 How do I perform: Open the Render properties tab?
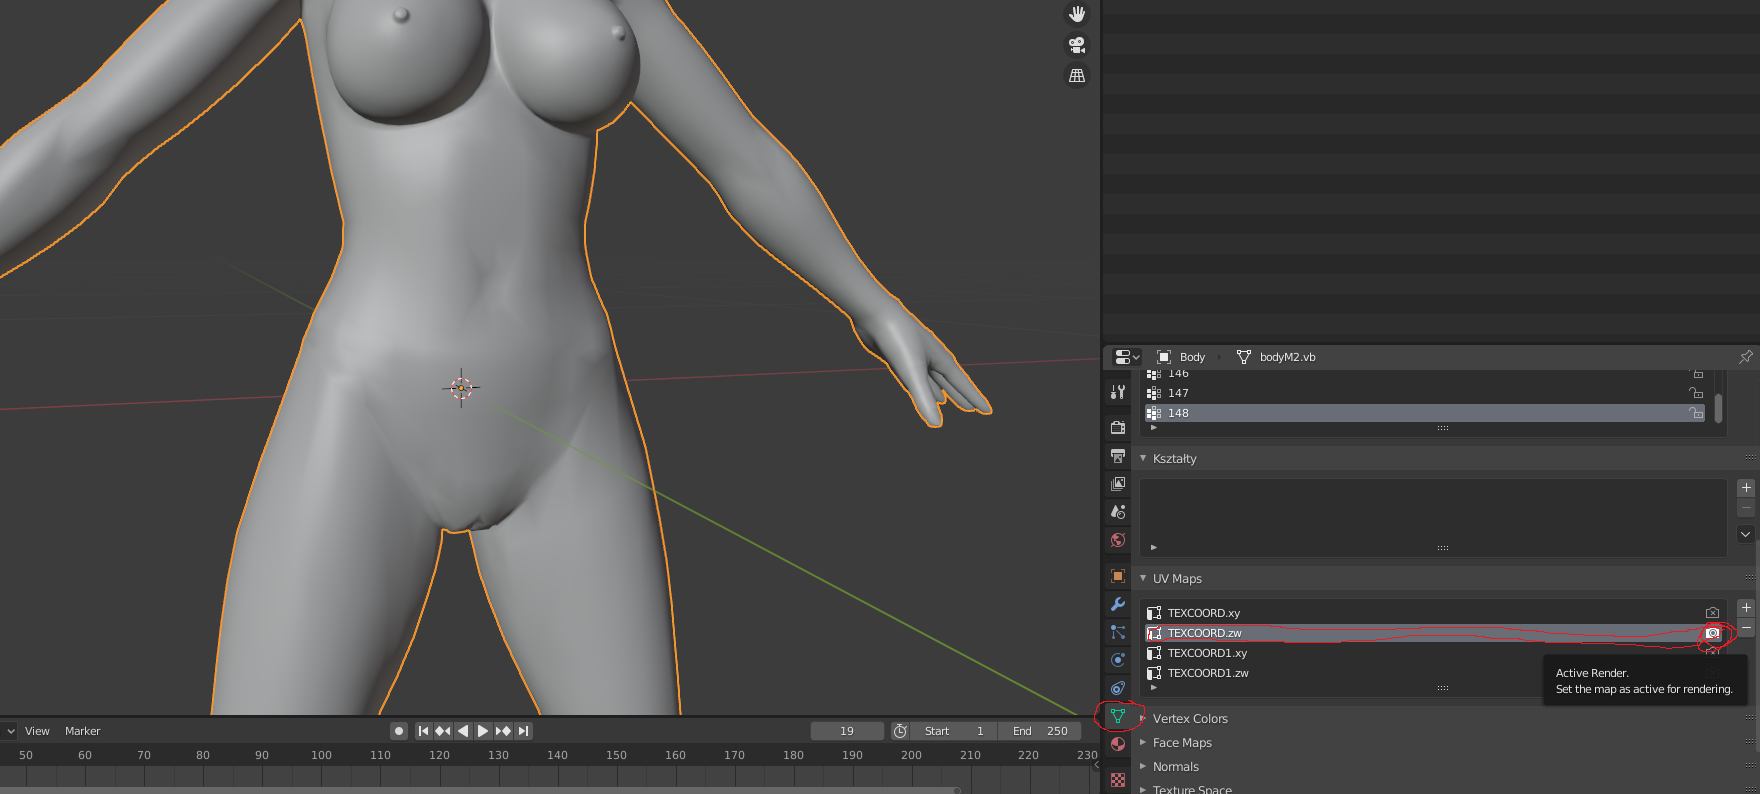click(1118, 428)
